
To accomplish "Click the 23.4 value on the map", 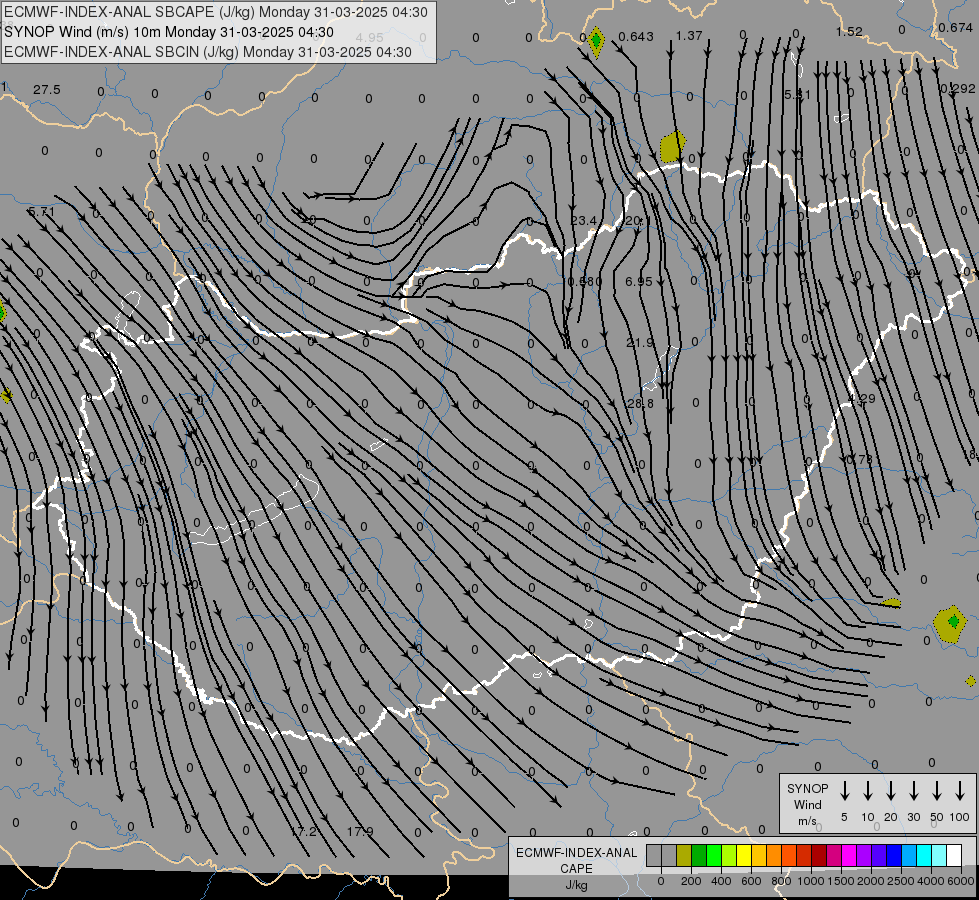I will pos(583,220).
